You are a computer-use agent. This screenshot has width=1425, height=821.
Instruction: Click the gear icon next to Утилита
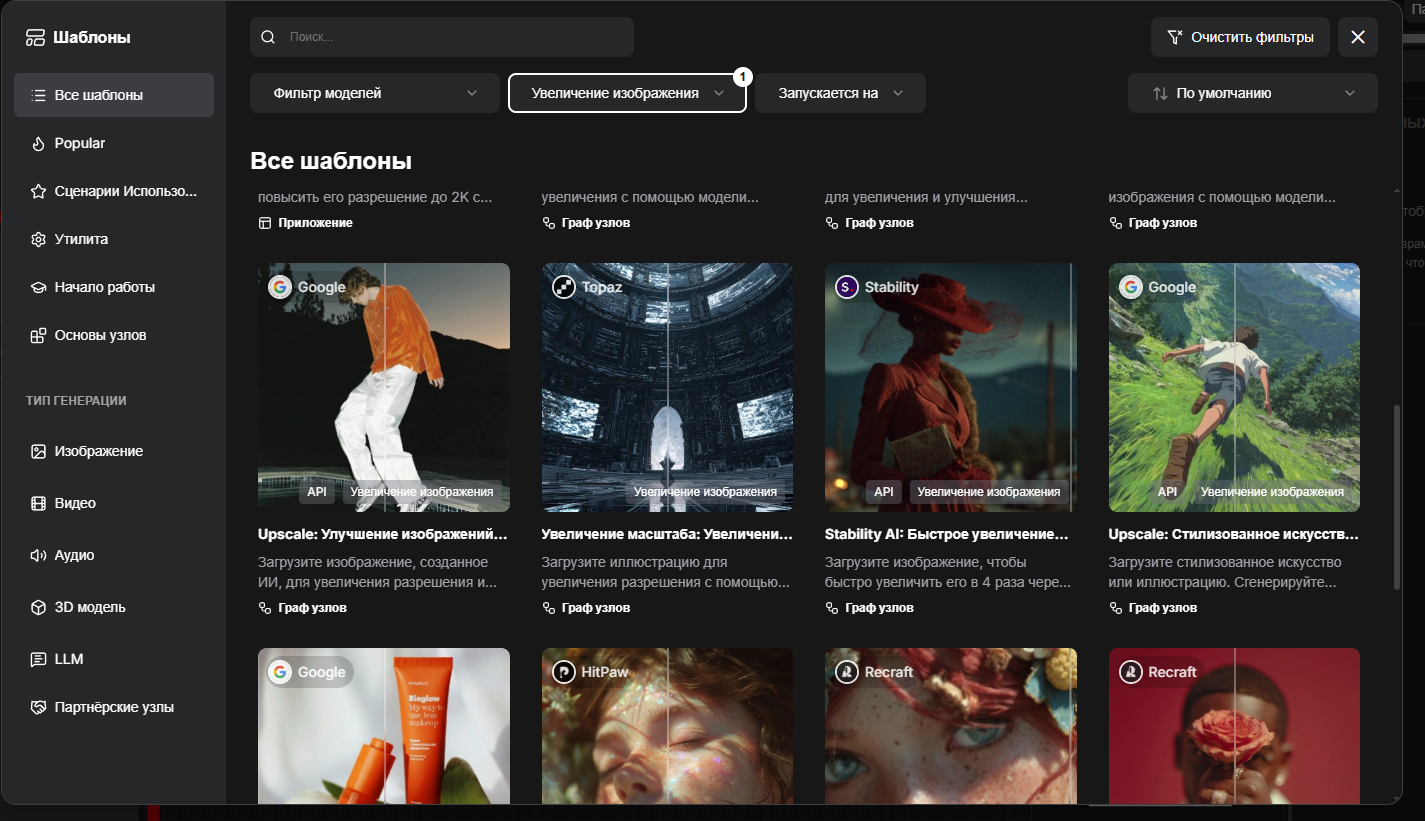[38, 239]
